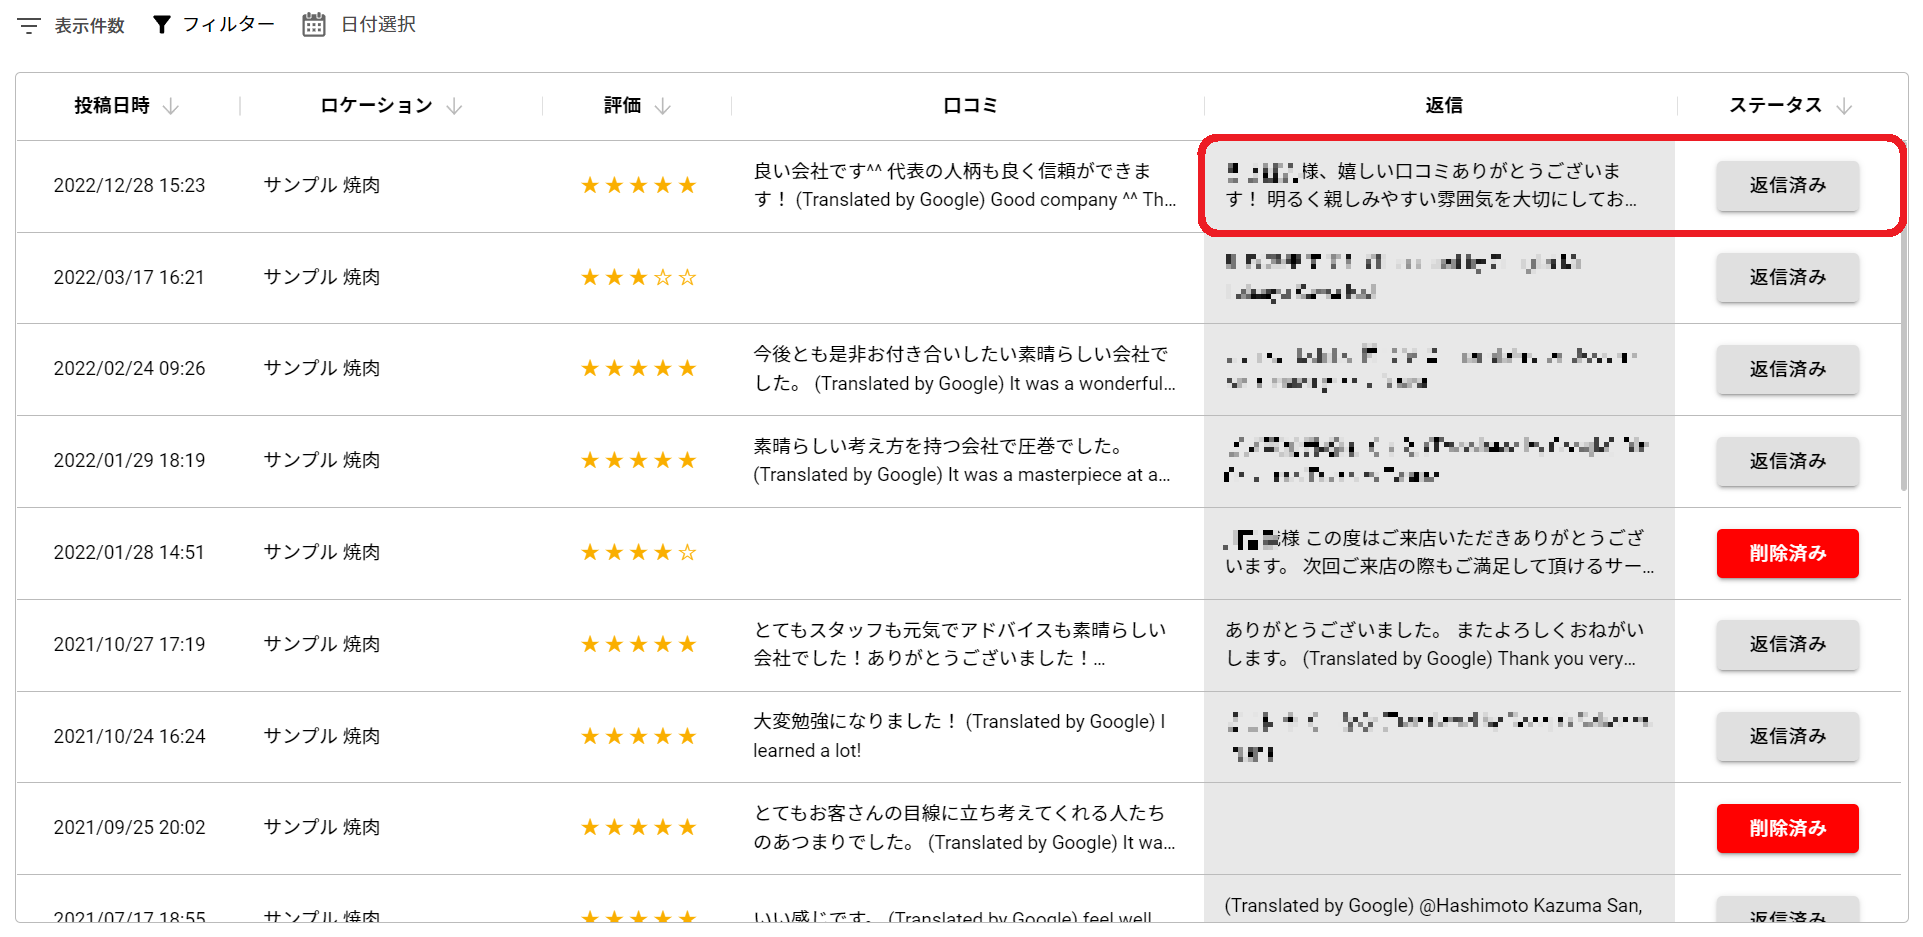Click the 口コミ column header
The height and width of the screenshot is (937, 1923).
969,106
